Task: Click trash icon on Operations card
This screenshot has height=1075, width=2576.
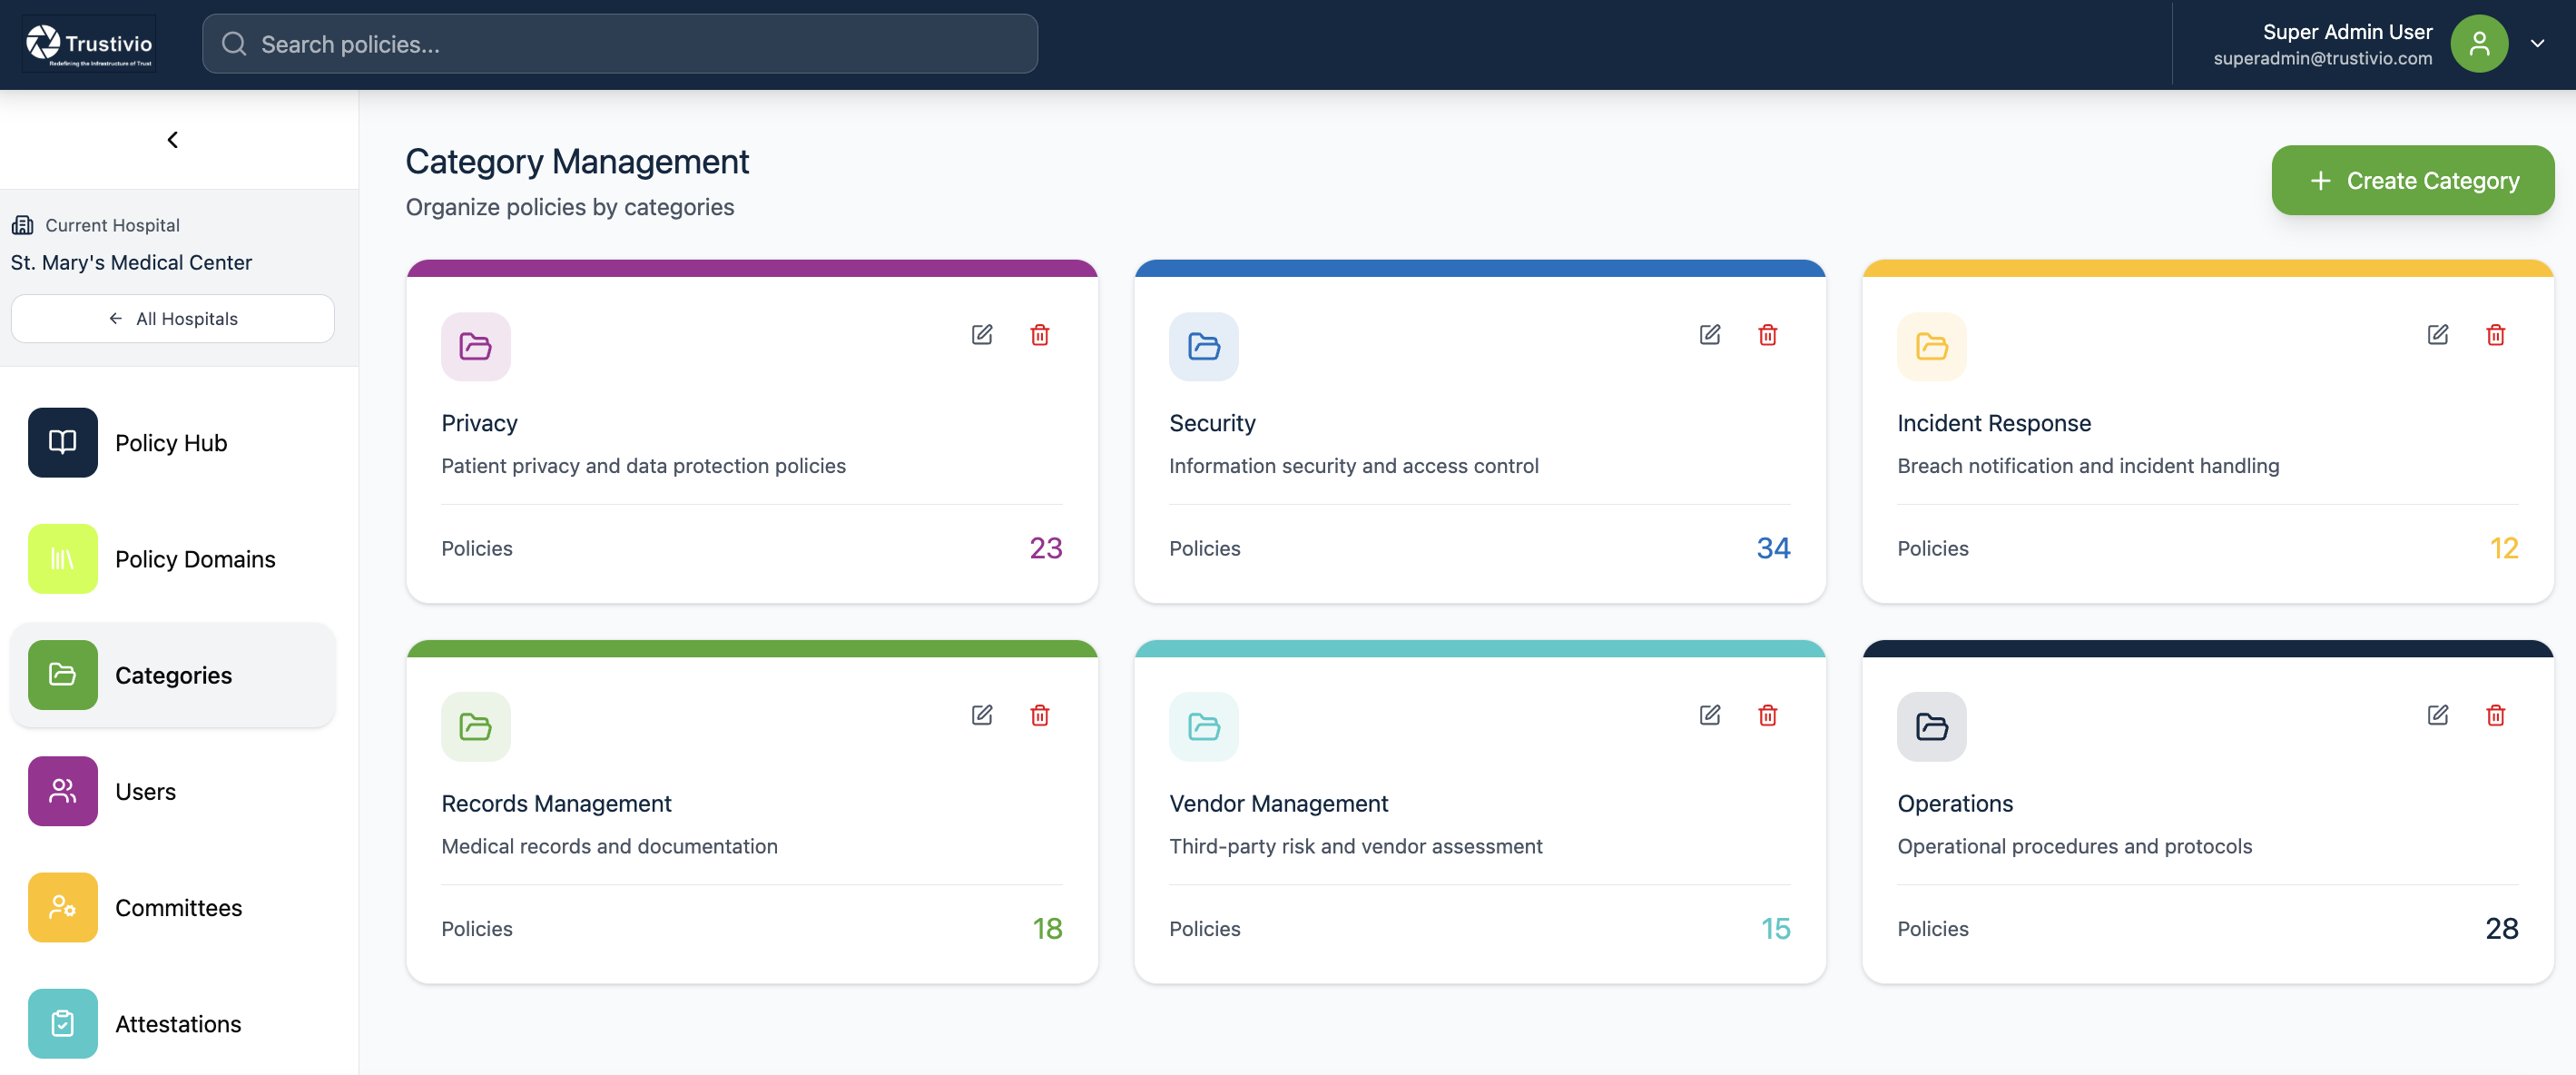Action: pyautogui.click(x=2495, y=715)
